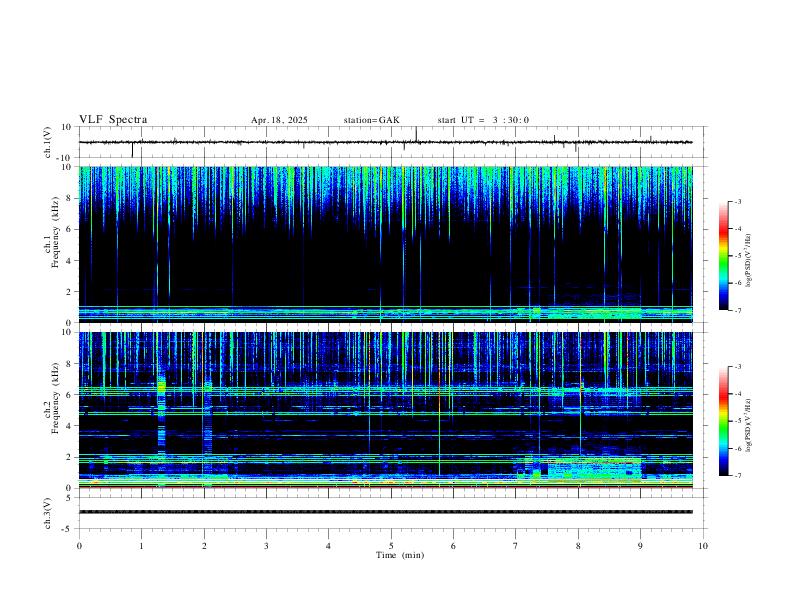Click the "-3" label on upper color bar
Image resolution: width=792 pixels, height=612 pixels.
(738, 201)
